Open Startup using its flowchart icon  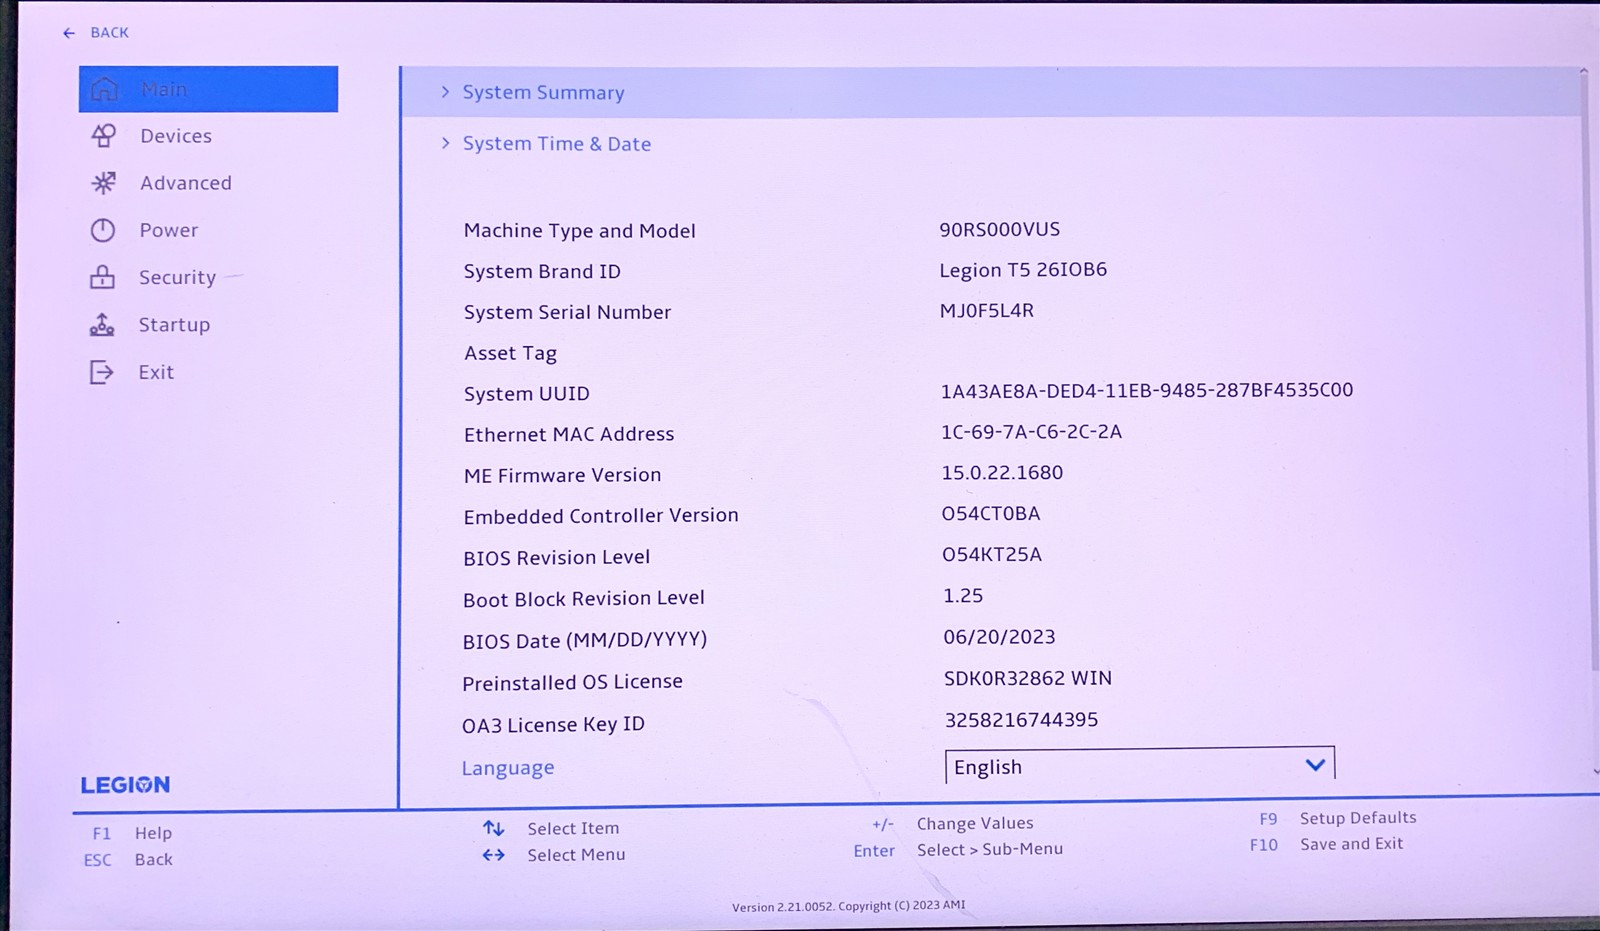pos(104,324)
